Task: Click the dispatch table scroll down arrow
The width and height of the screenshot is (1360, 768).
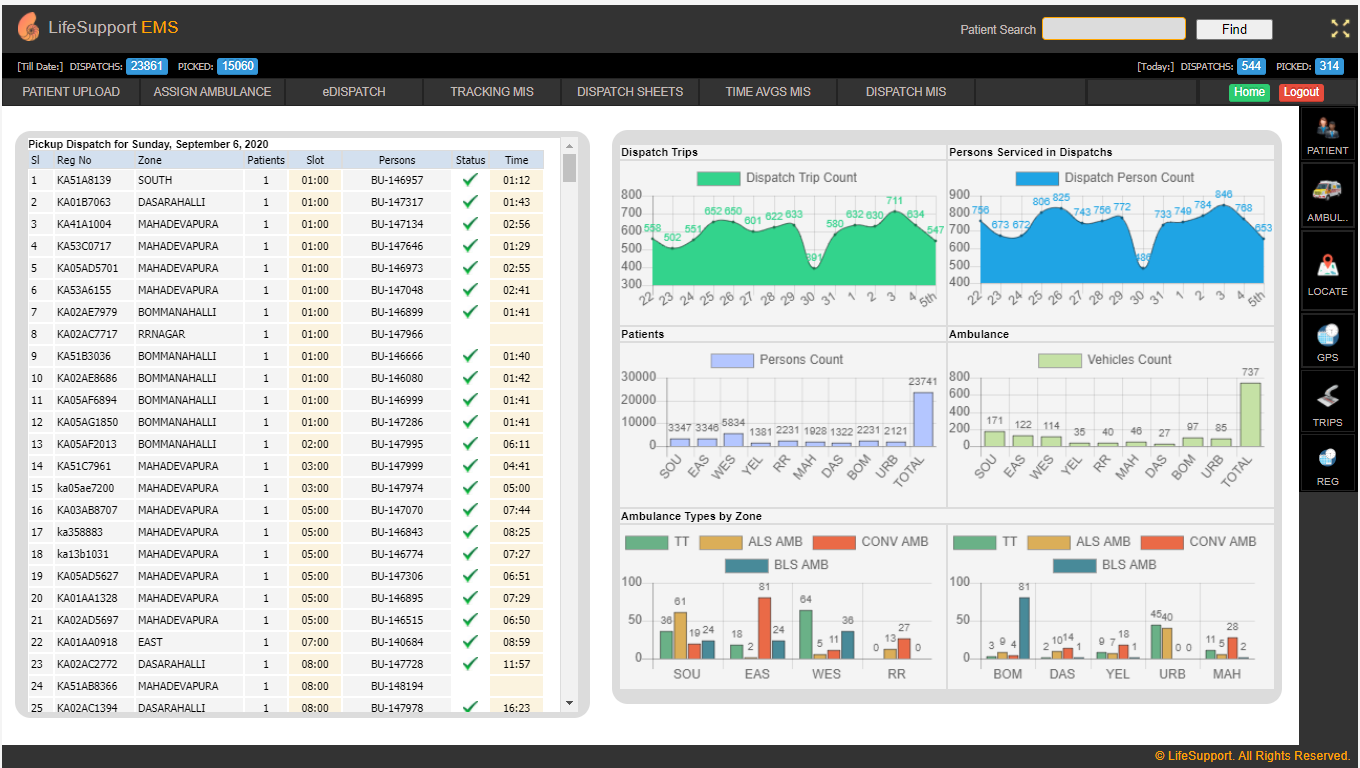Action: [x=570, y=703]
